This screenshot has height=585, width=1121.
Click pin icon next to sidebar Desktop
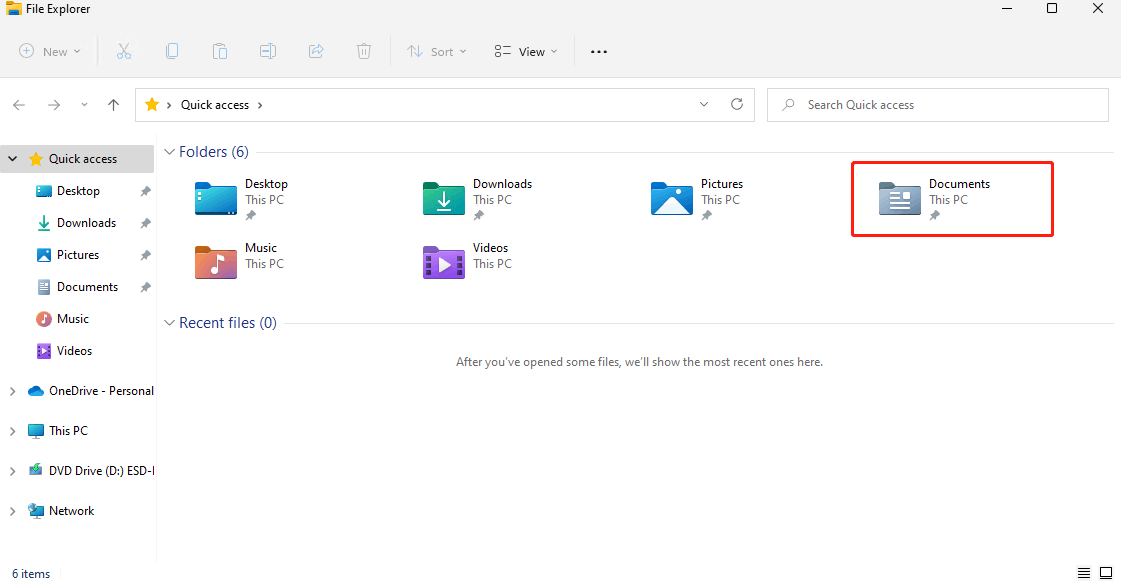click(x=146, y=191)
